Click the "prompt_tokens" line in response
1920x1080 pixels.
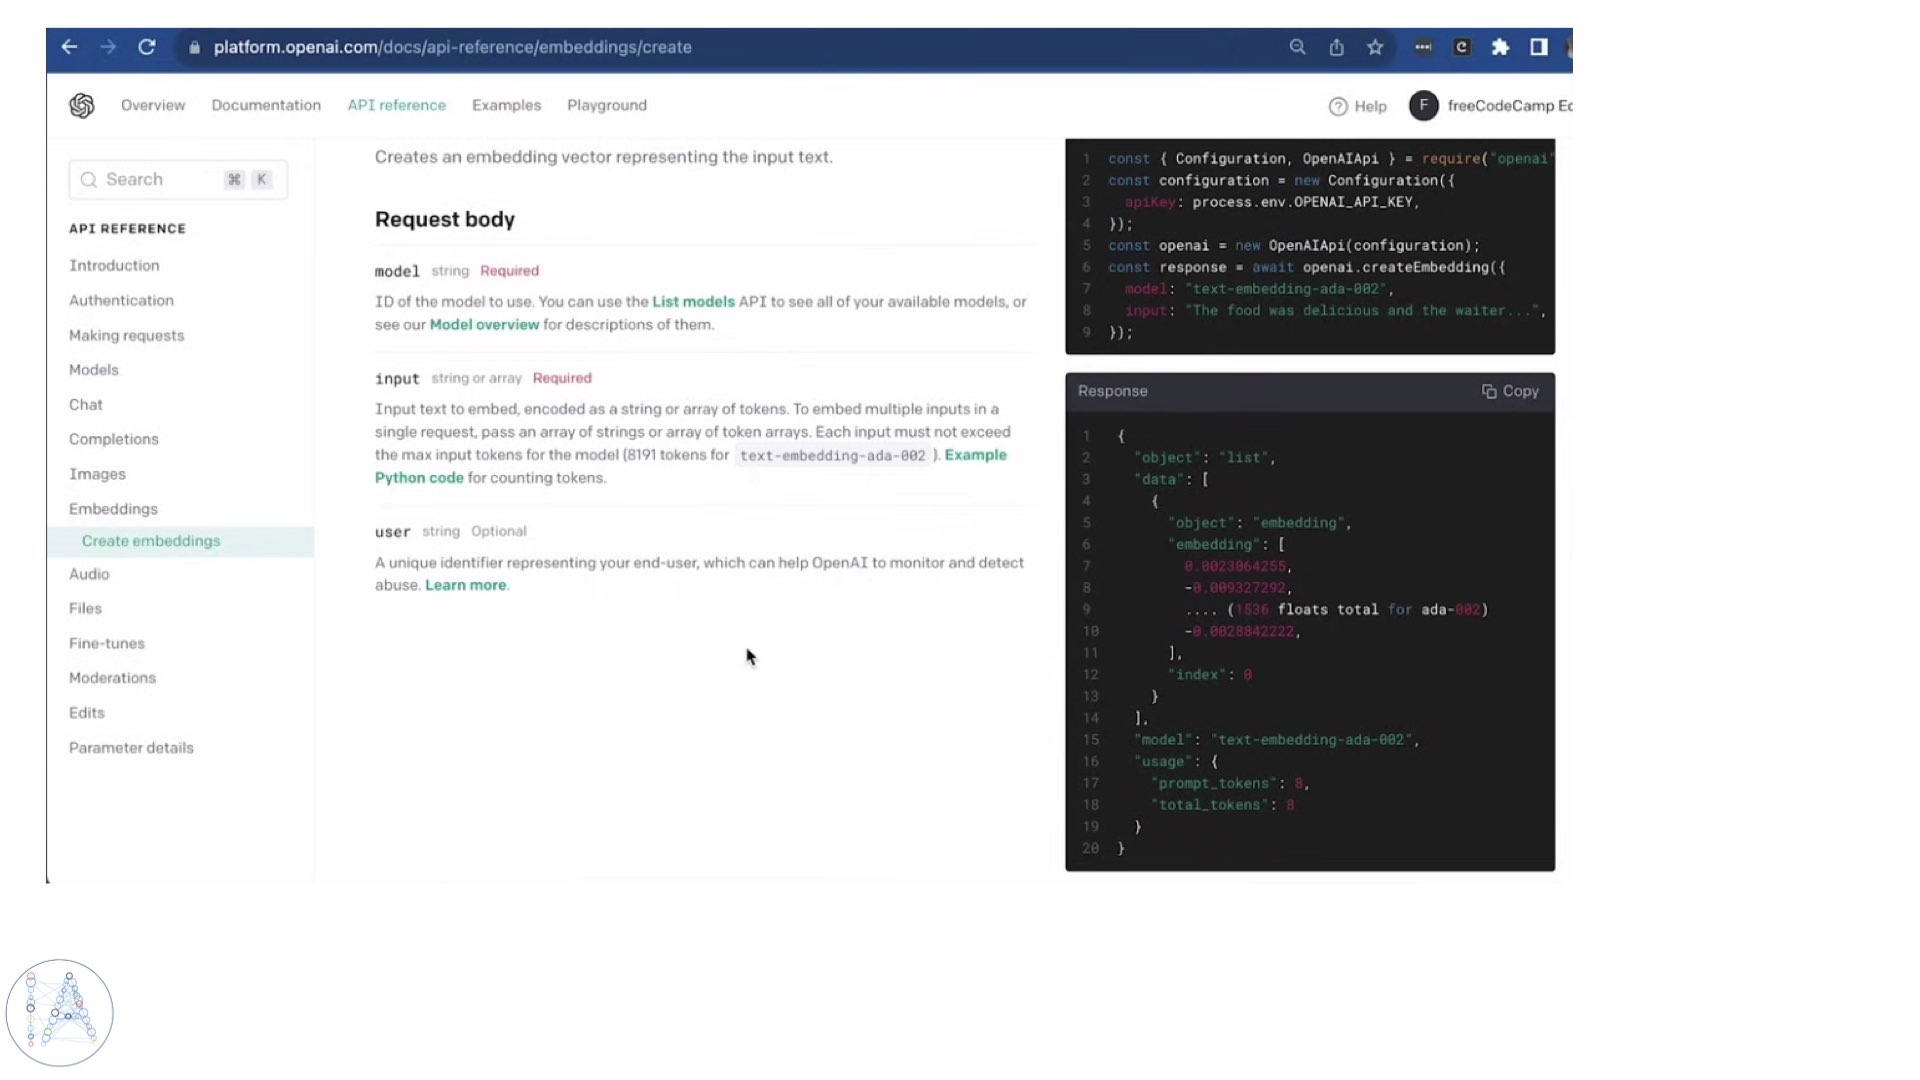pyautogui.click(x=1229, y=783)
